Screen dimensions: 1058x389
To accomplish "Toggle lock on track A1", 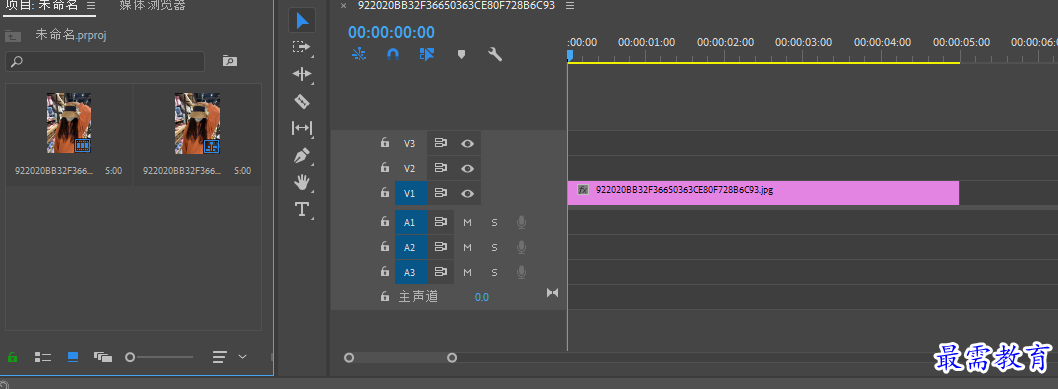I will click(385, 222).
